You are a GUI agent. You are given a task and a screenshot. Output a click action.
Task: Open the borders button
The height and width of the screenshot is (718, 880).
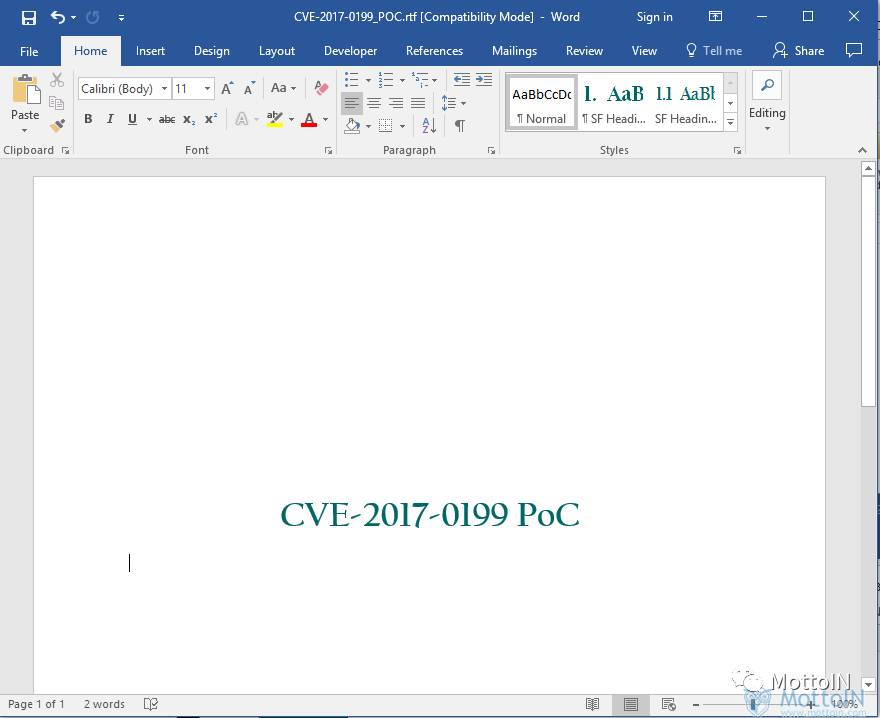coord(386,126)
